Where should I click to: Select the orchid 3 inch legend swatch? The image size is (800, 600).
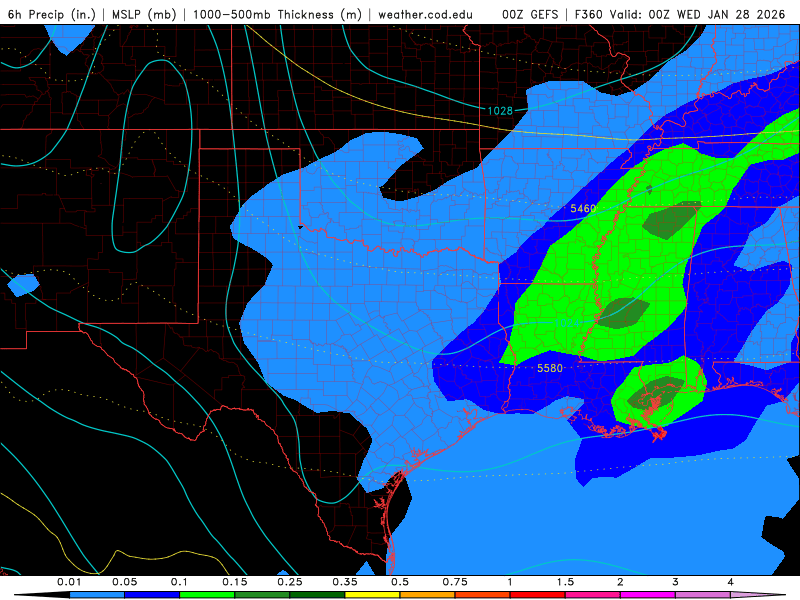point(703,595)
